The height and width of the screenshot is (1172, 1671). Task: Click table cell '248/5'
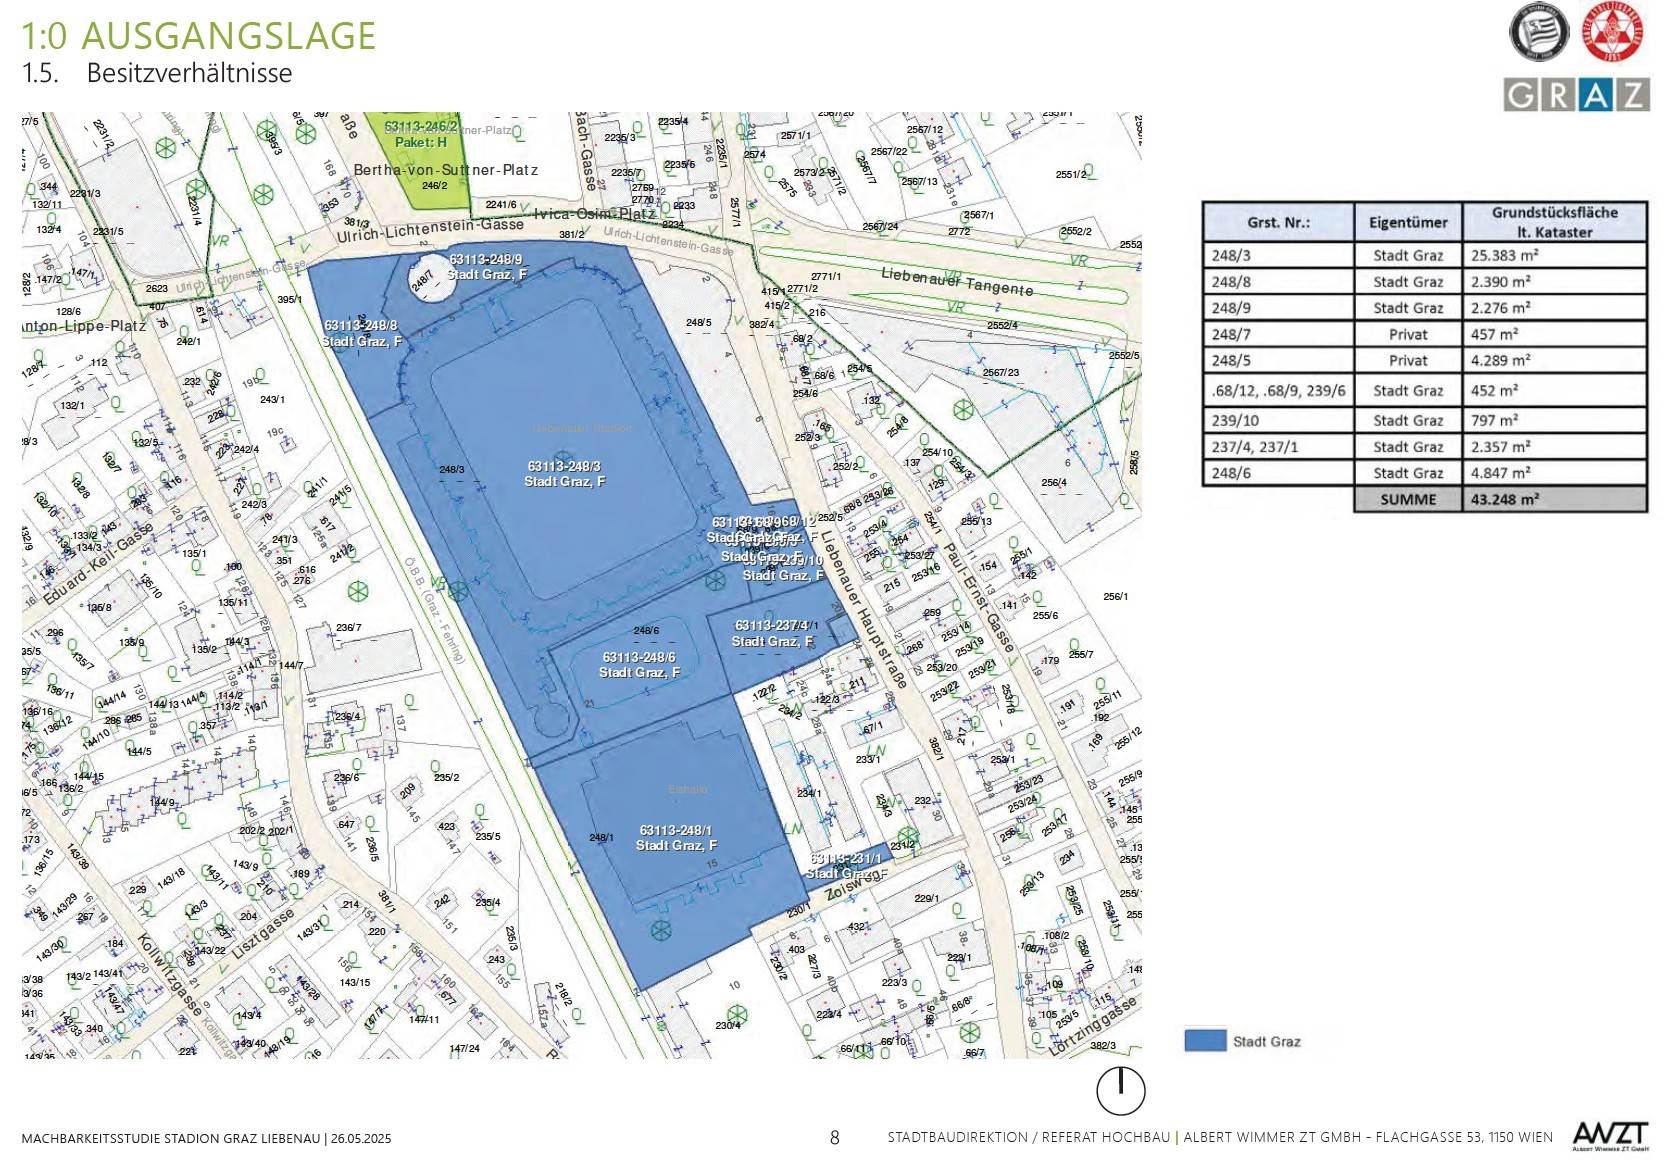click(1278, 360)
